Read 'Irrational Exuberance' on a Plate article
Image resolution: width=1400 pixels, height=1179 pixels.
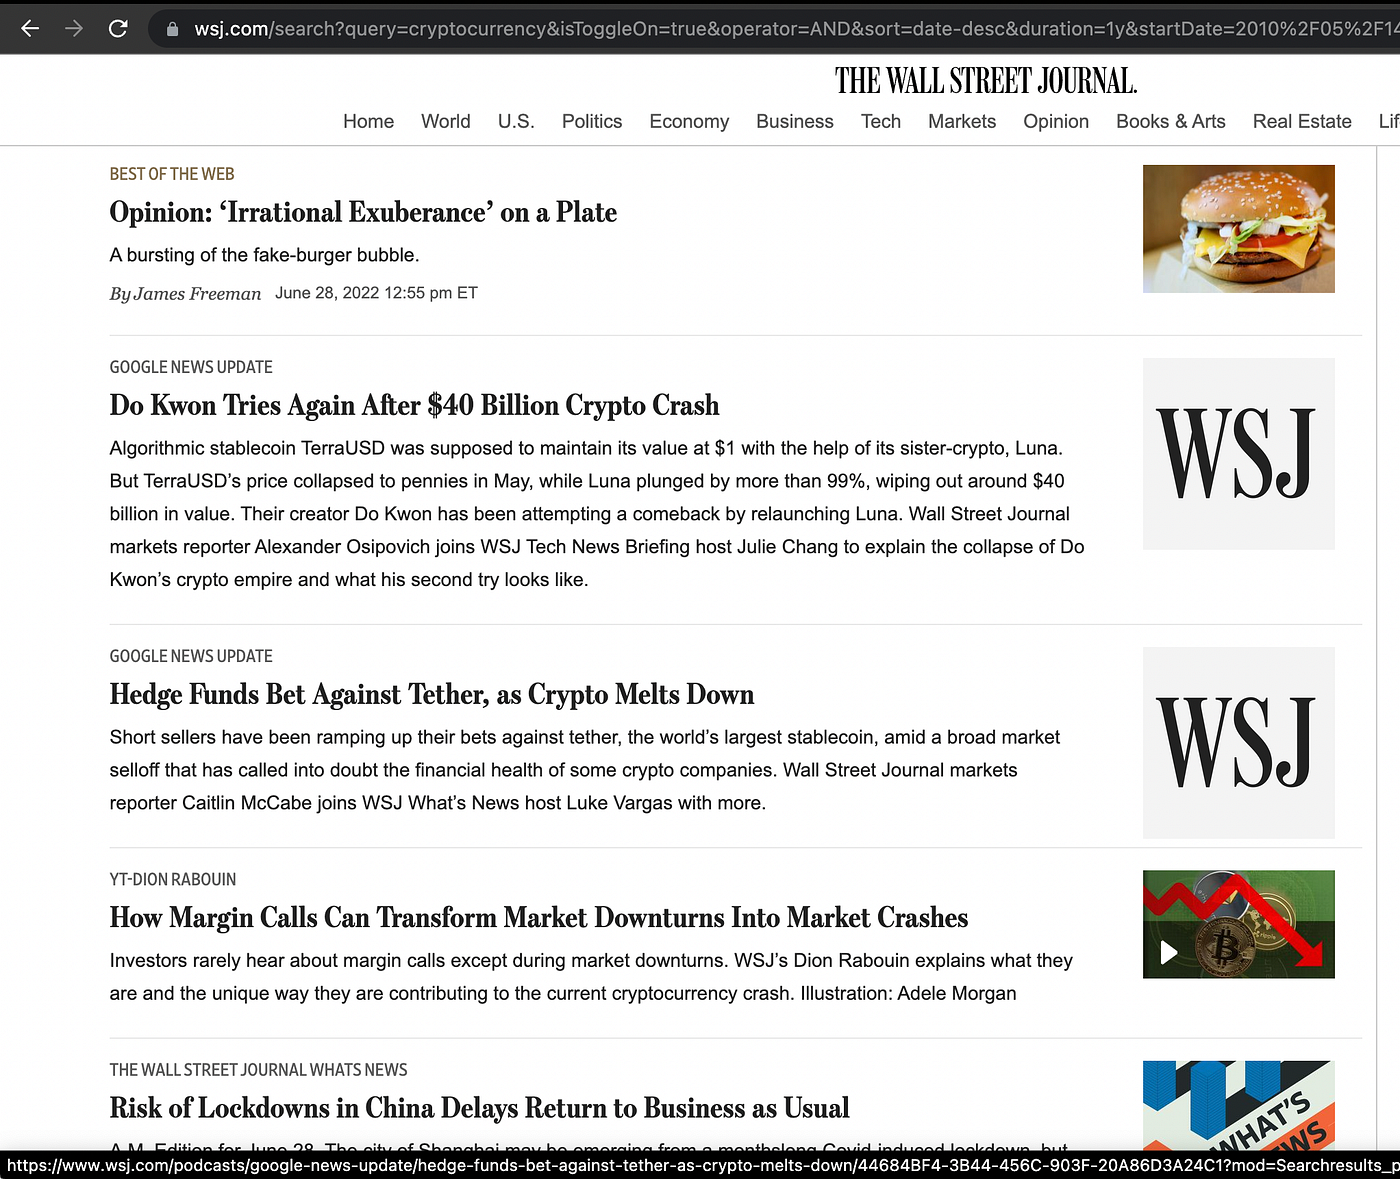click(363, 212)
